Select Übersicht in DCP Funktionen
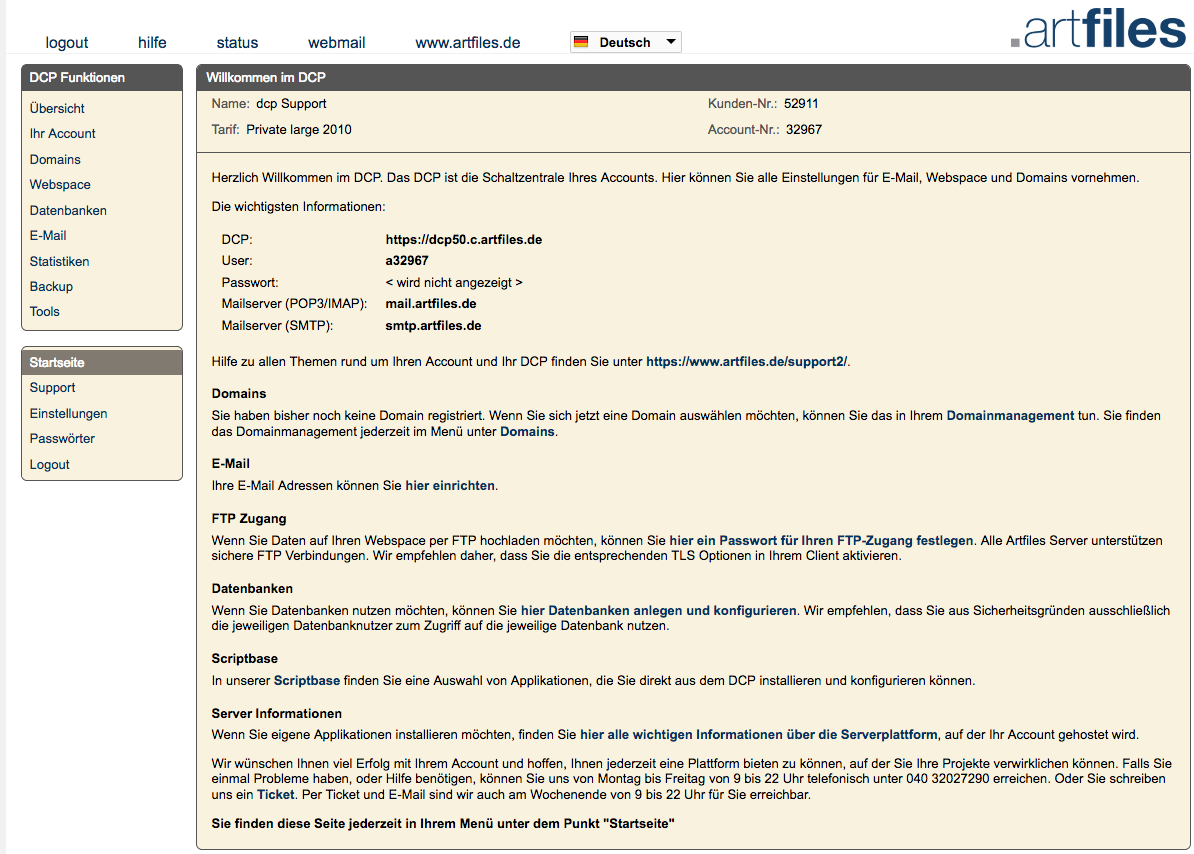Image resolution: width=1194 pixels, height=854 pixels. (57, 108)
